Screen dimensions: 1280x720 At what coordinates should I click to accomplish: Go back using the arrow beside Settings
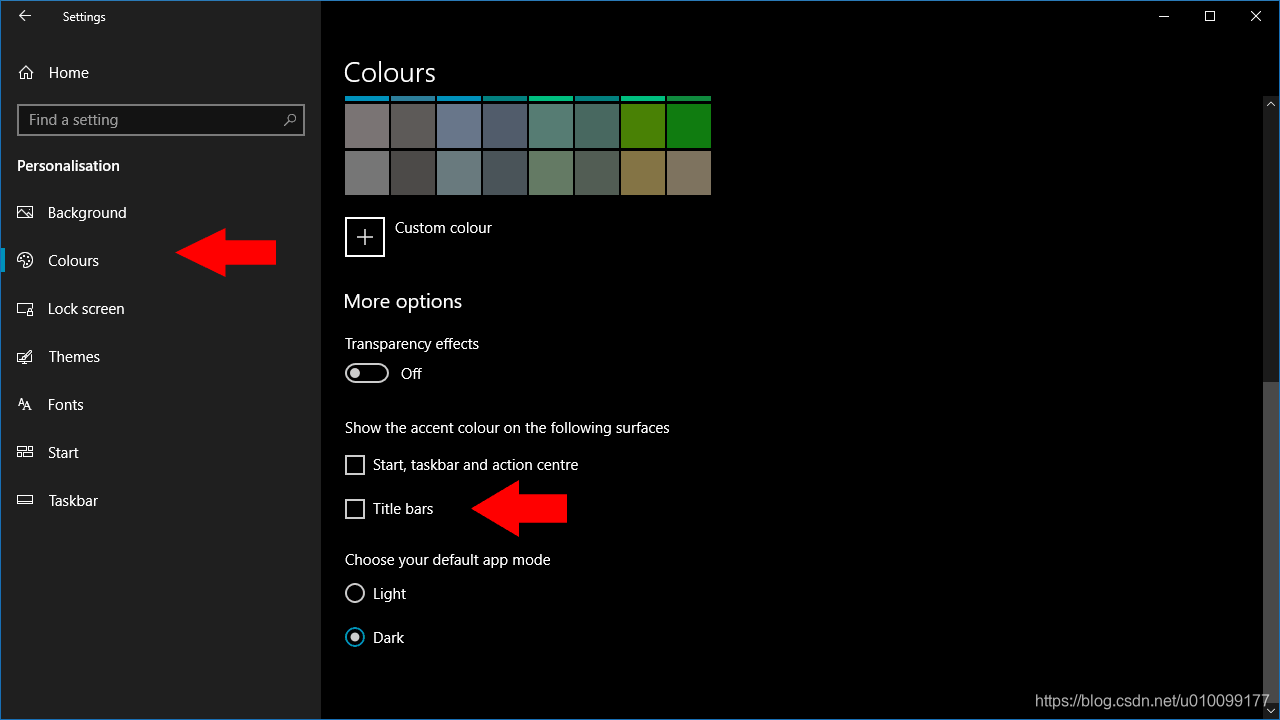click(x=25, y=16)
